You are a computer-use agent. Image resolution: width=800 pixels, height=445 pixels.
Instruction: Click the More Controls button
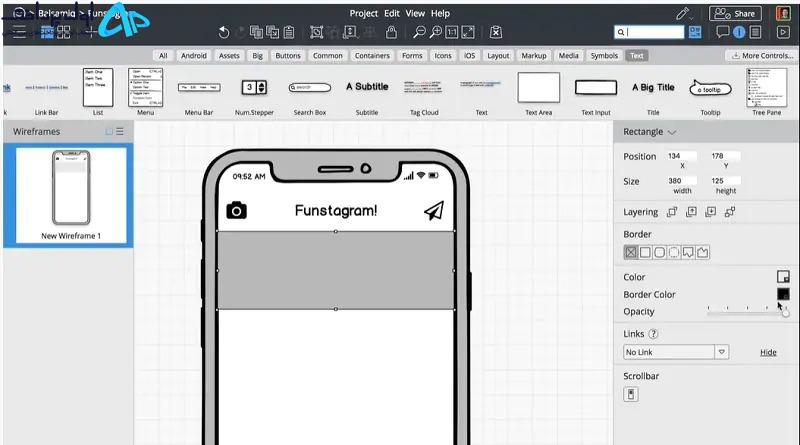[762, 56]
